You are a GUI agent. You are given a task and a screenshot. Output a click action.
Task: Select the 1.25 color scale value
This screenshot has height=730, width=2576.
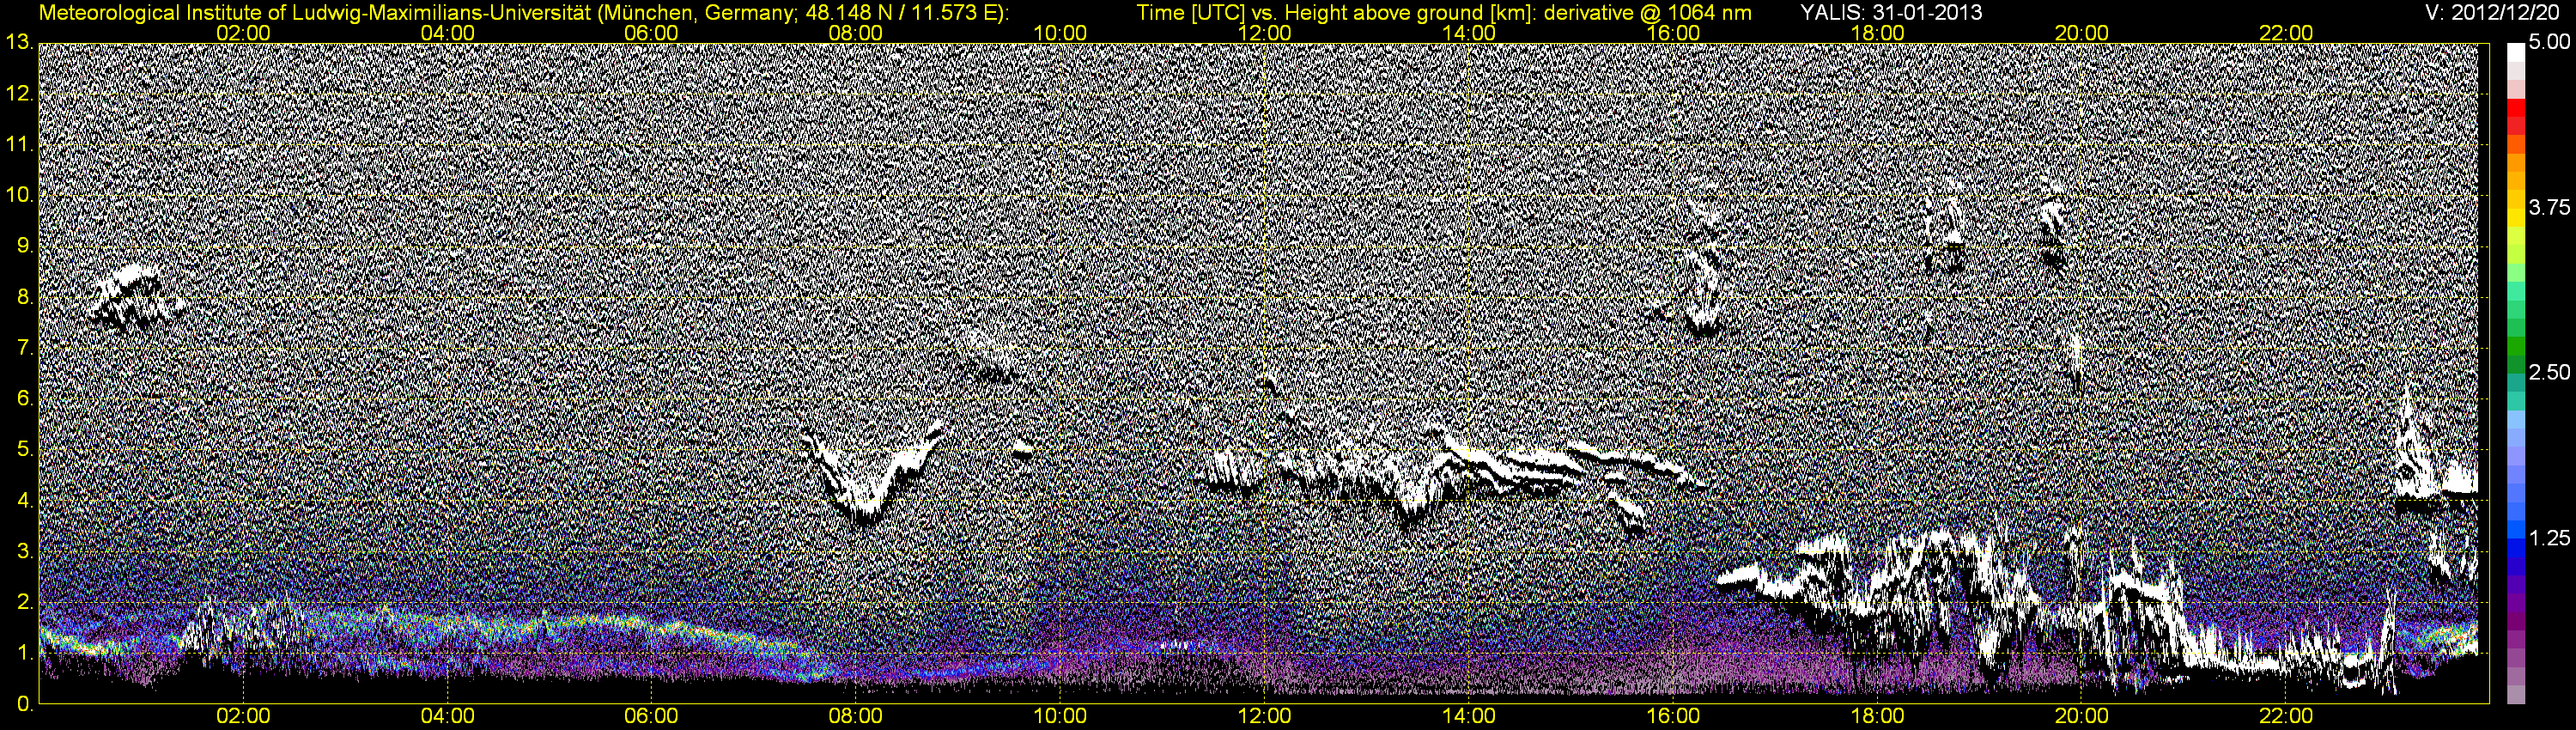[x=2549, y=538]
